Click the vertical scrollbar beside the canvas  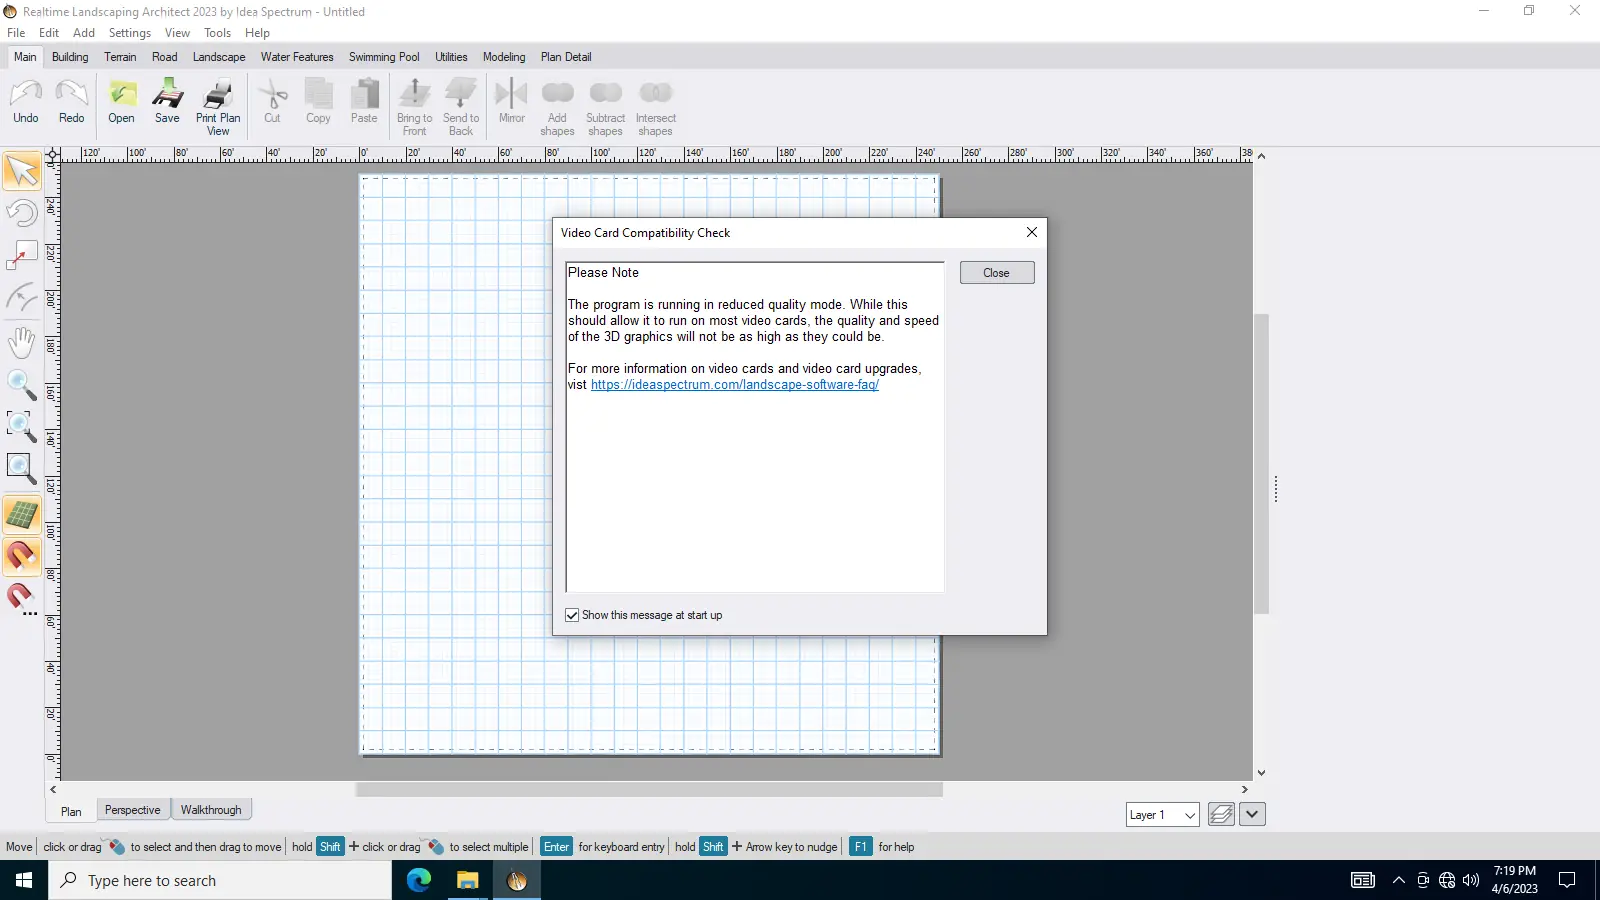click(x=1261, y=463)
